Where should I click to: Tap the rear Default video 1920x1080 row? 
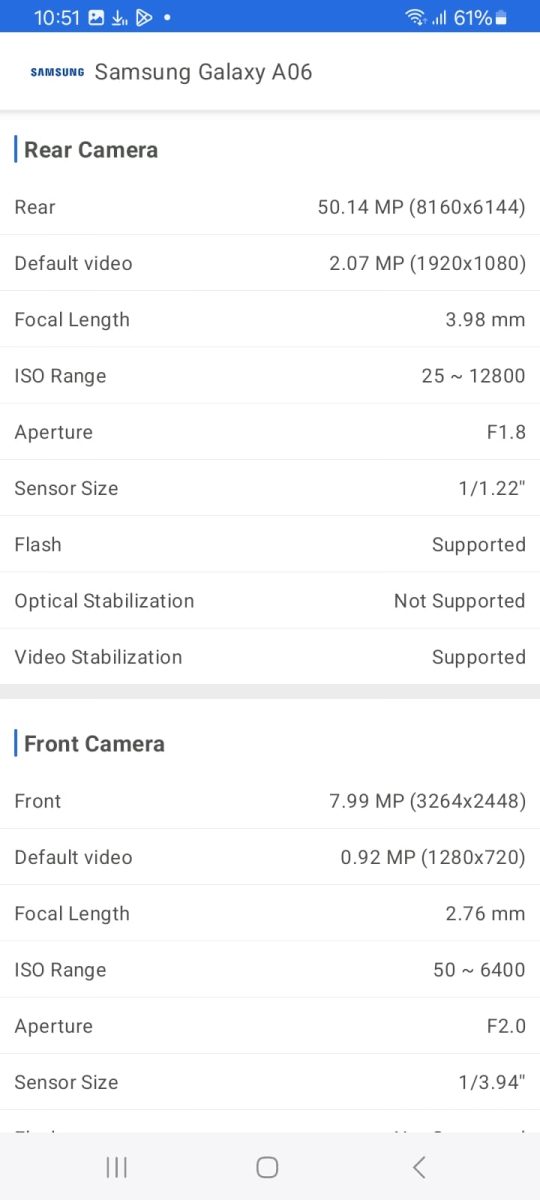click(x=270, y=263)
